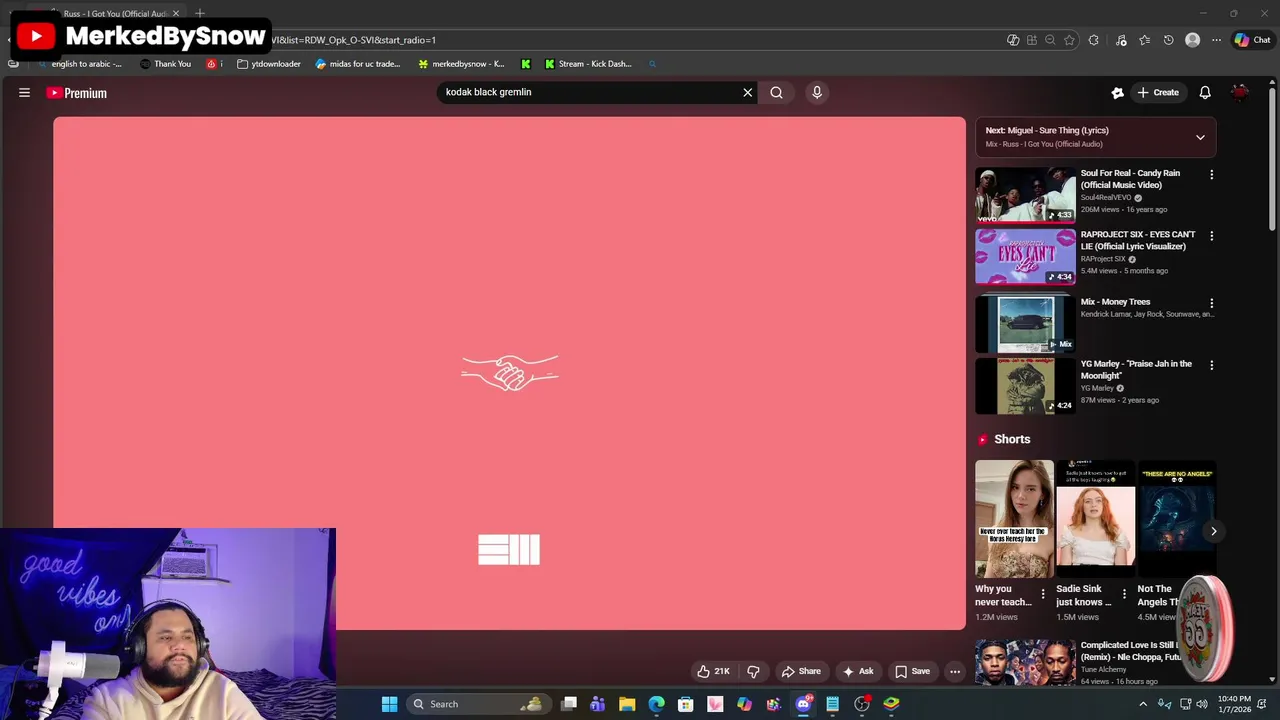Run search with the magnifier button

(x=776, y=92)
